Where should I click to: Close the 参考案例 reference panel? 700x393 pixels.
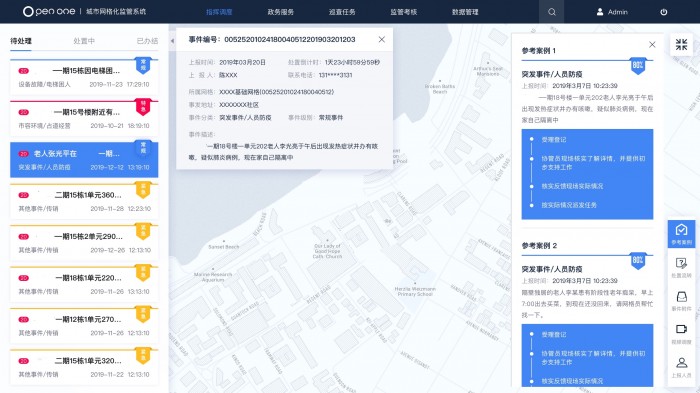pos(652,44)
